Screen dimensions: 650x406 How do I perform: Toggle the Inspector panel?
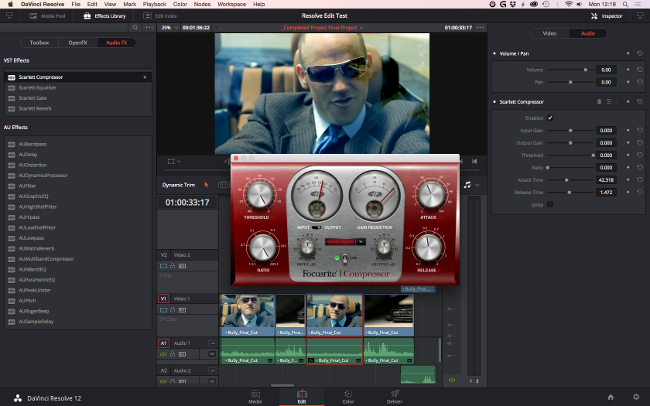(606, 16)
